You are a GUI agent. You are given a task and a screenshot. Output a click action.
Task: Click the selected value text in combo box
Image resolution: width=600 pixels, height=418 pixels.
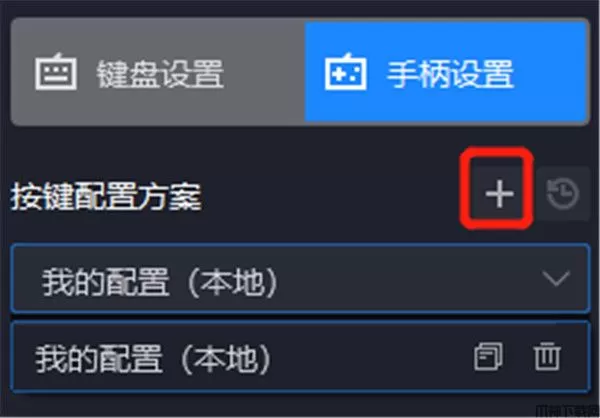pos(160,282)
